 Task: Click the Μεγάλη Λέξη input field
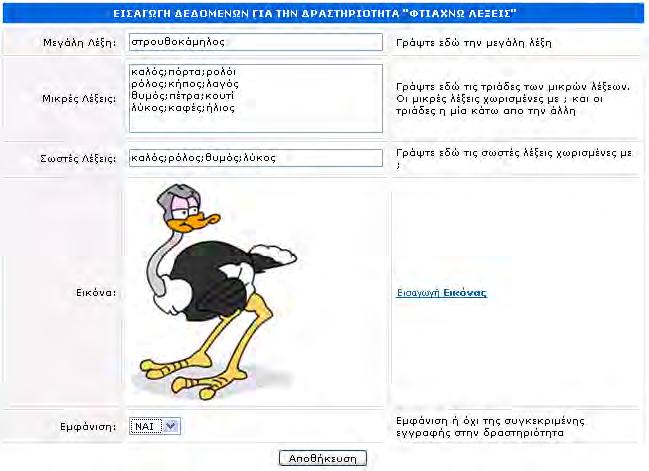255,42
